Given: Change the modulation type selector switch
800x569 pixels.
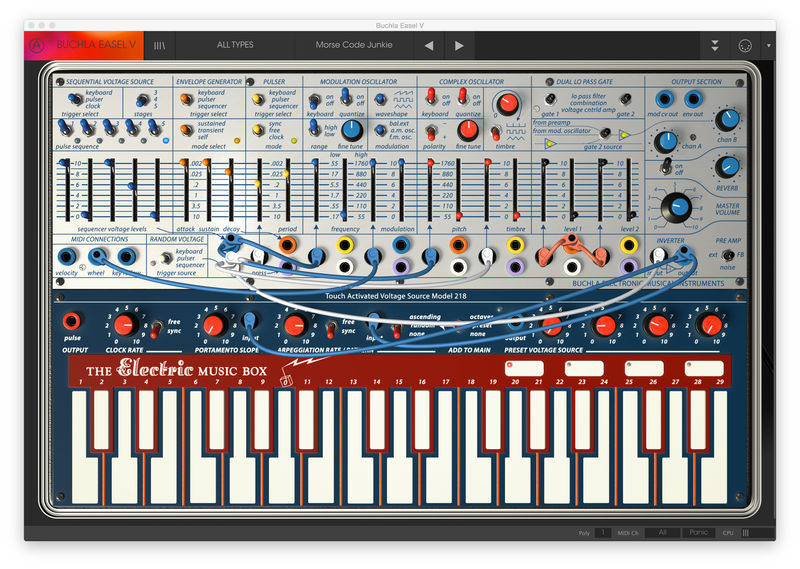Looking at the screenshot, I should 380,131.
